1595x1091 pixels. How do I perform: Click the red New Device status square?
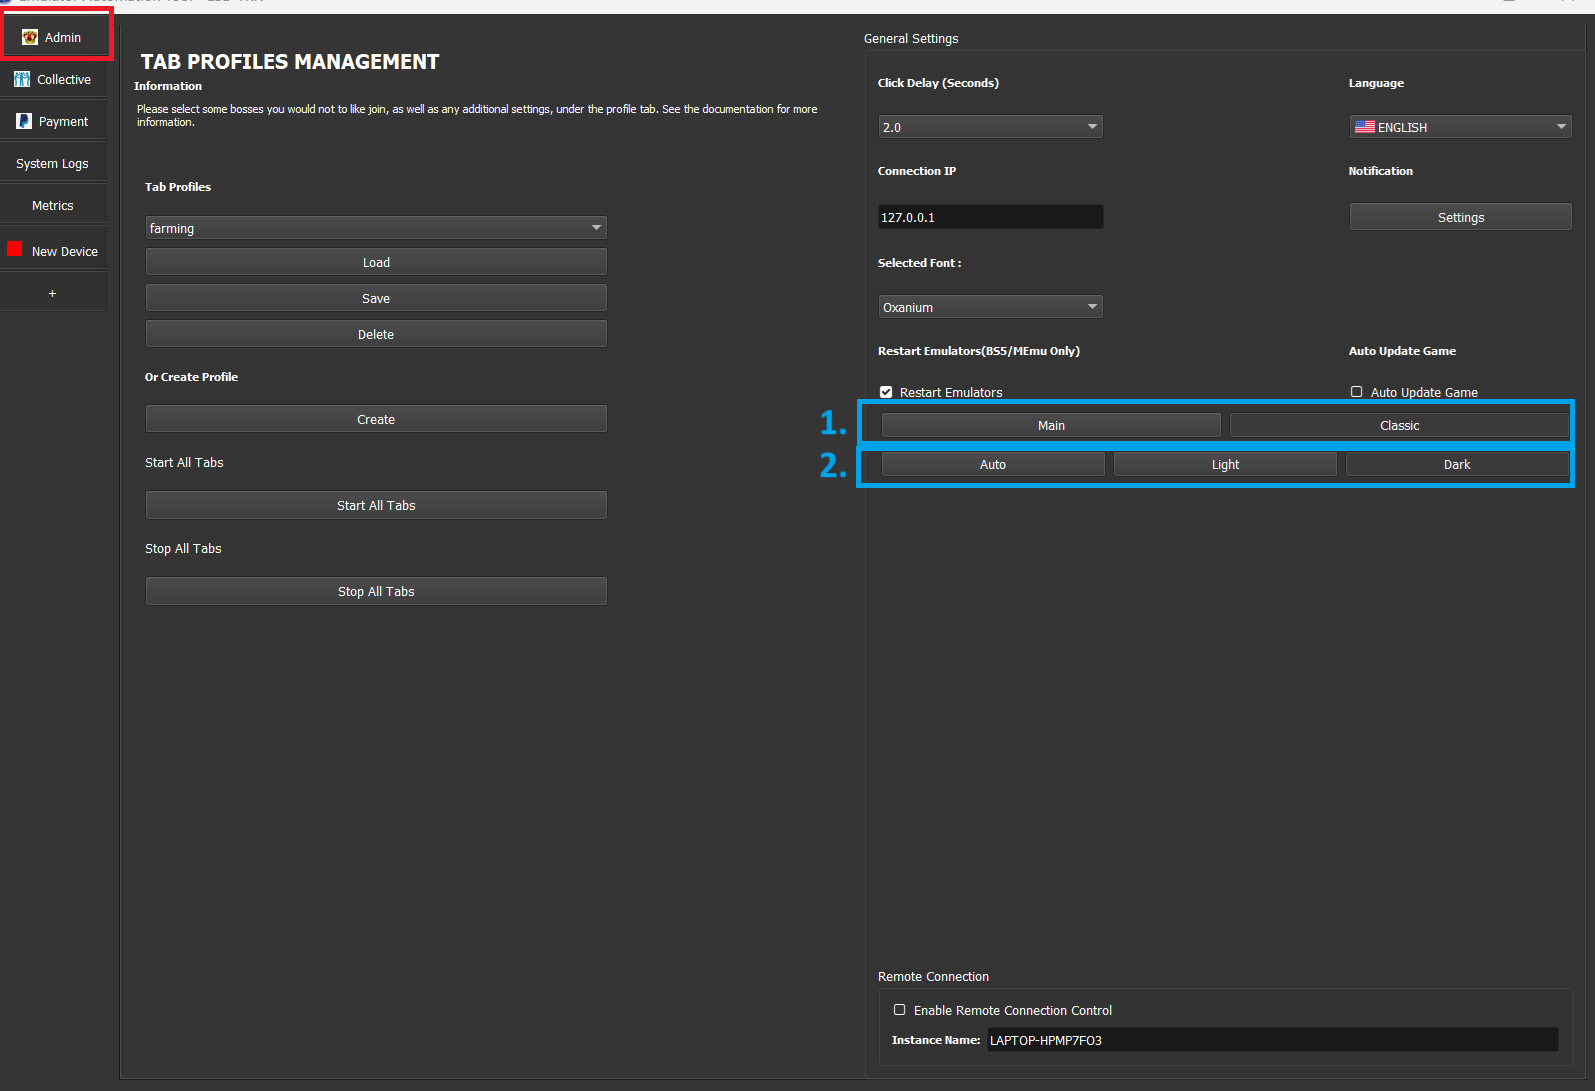[x=15, y=249]
